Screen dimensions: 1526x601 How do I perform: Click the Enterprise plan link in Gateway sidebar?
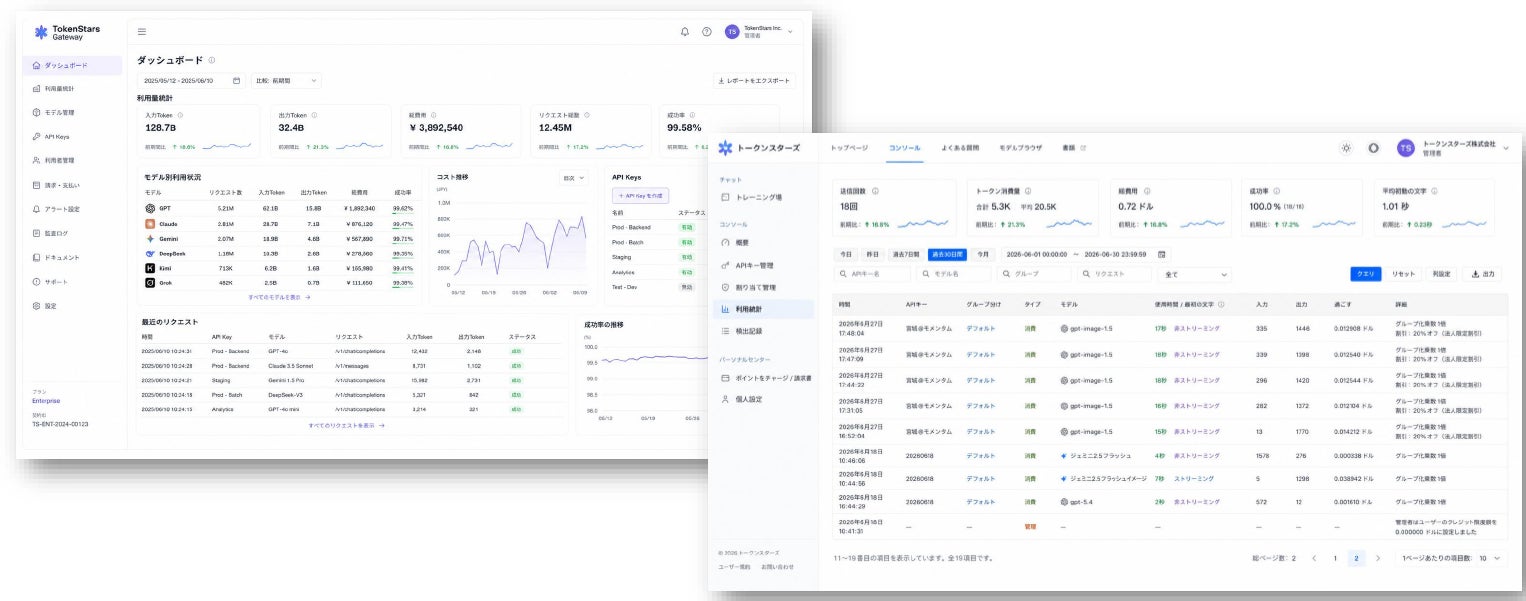pyautogui.click(x=45, y=400)
